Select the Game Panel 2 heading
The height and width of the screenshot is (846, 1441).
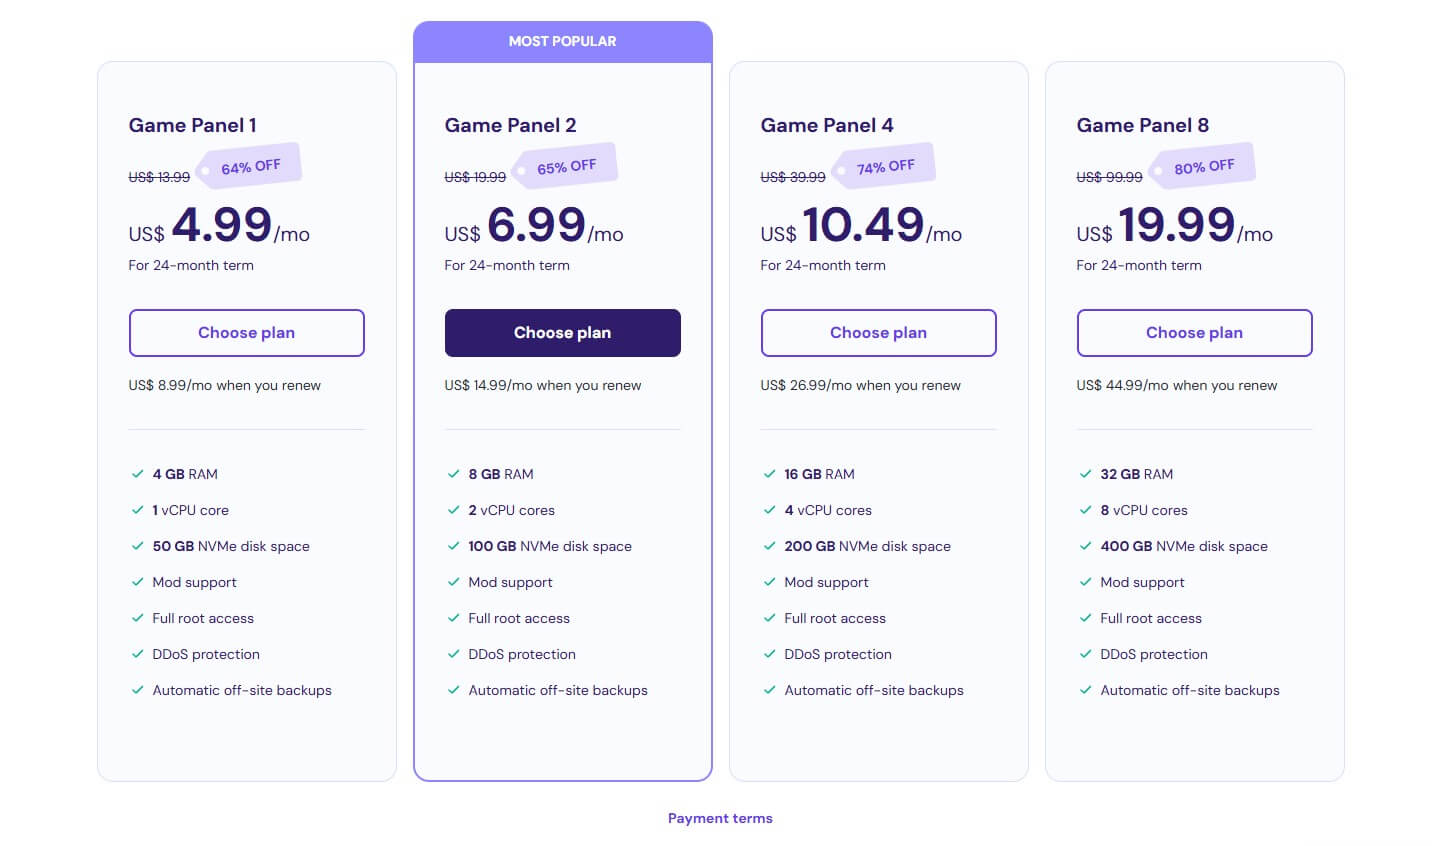[x=510, y=125]
